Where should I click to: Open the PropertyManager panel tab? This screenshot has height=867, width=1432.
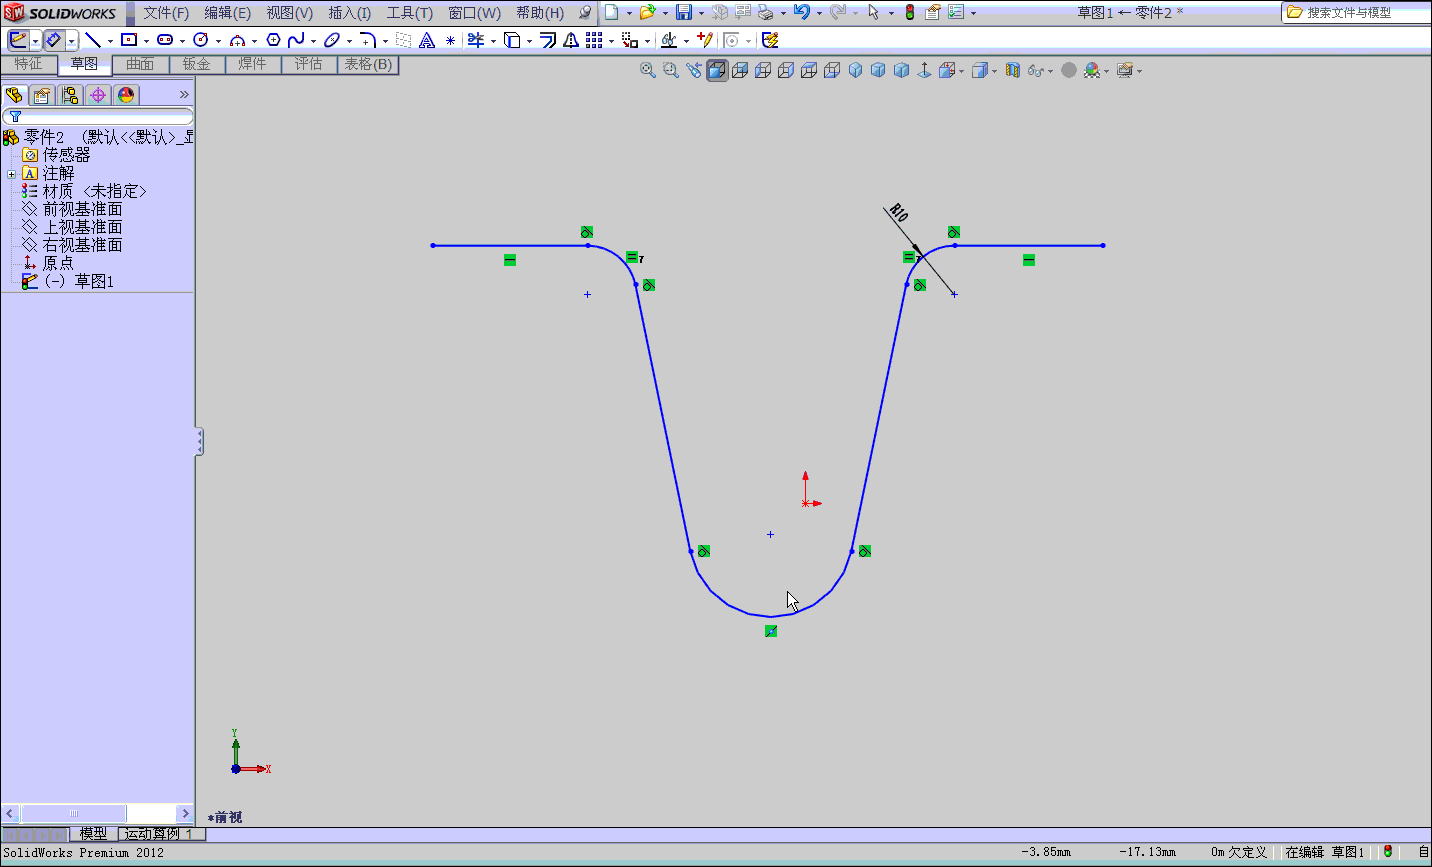tap(41, 95)
